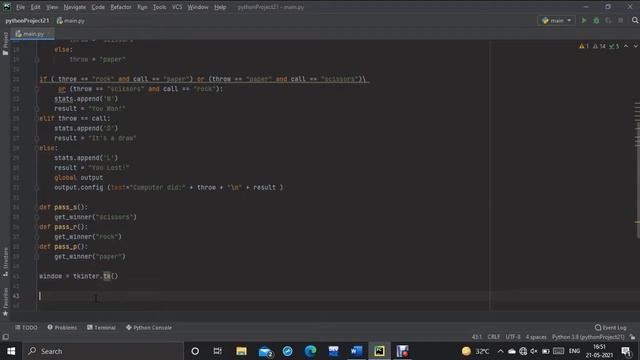Open the Mail app on the taskbar
Viewport: 640px width, 360px height.
pos(265,351)
